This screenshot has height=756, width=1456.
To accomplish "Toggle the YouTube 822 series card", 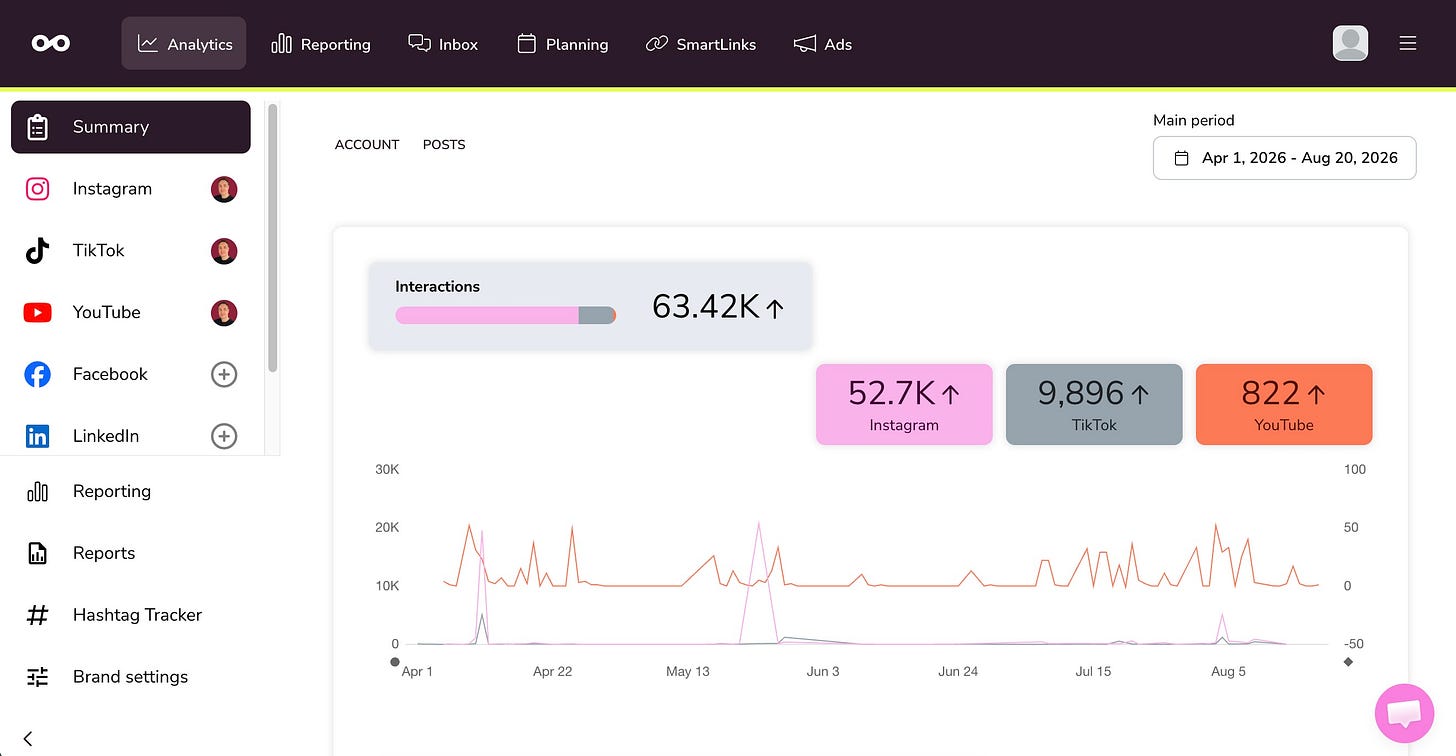I will (x=1284, y=404).
